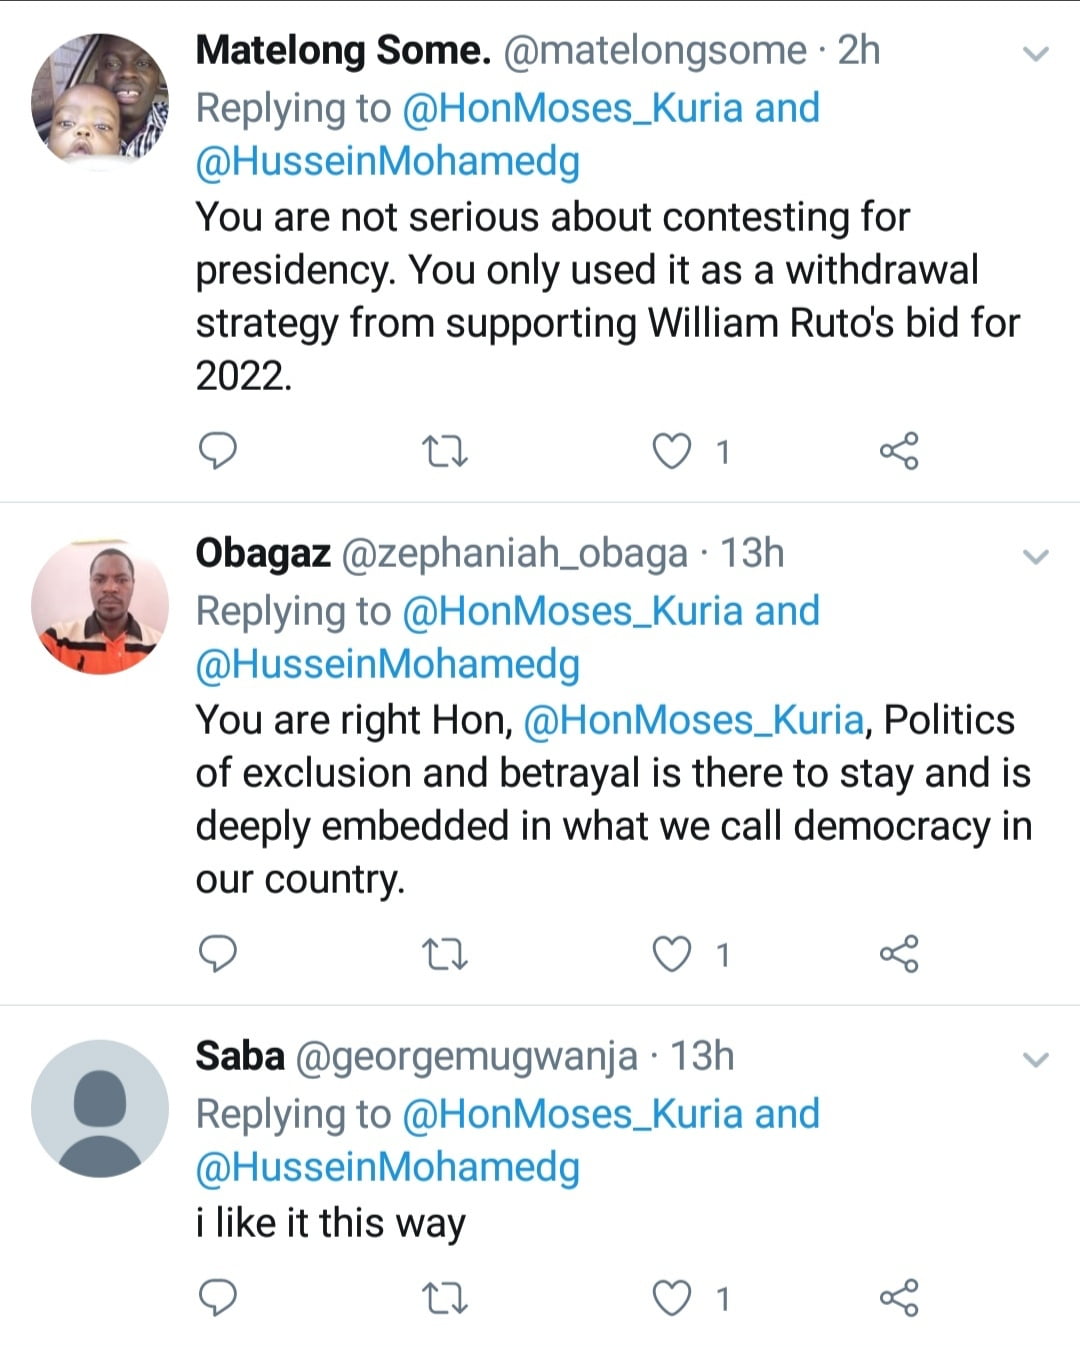The height and width of the screenshot is (1347, 1080).
Task: View Matelong Some's profile picture
Action: (x=100, y=100)
